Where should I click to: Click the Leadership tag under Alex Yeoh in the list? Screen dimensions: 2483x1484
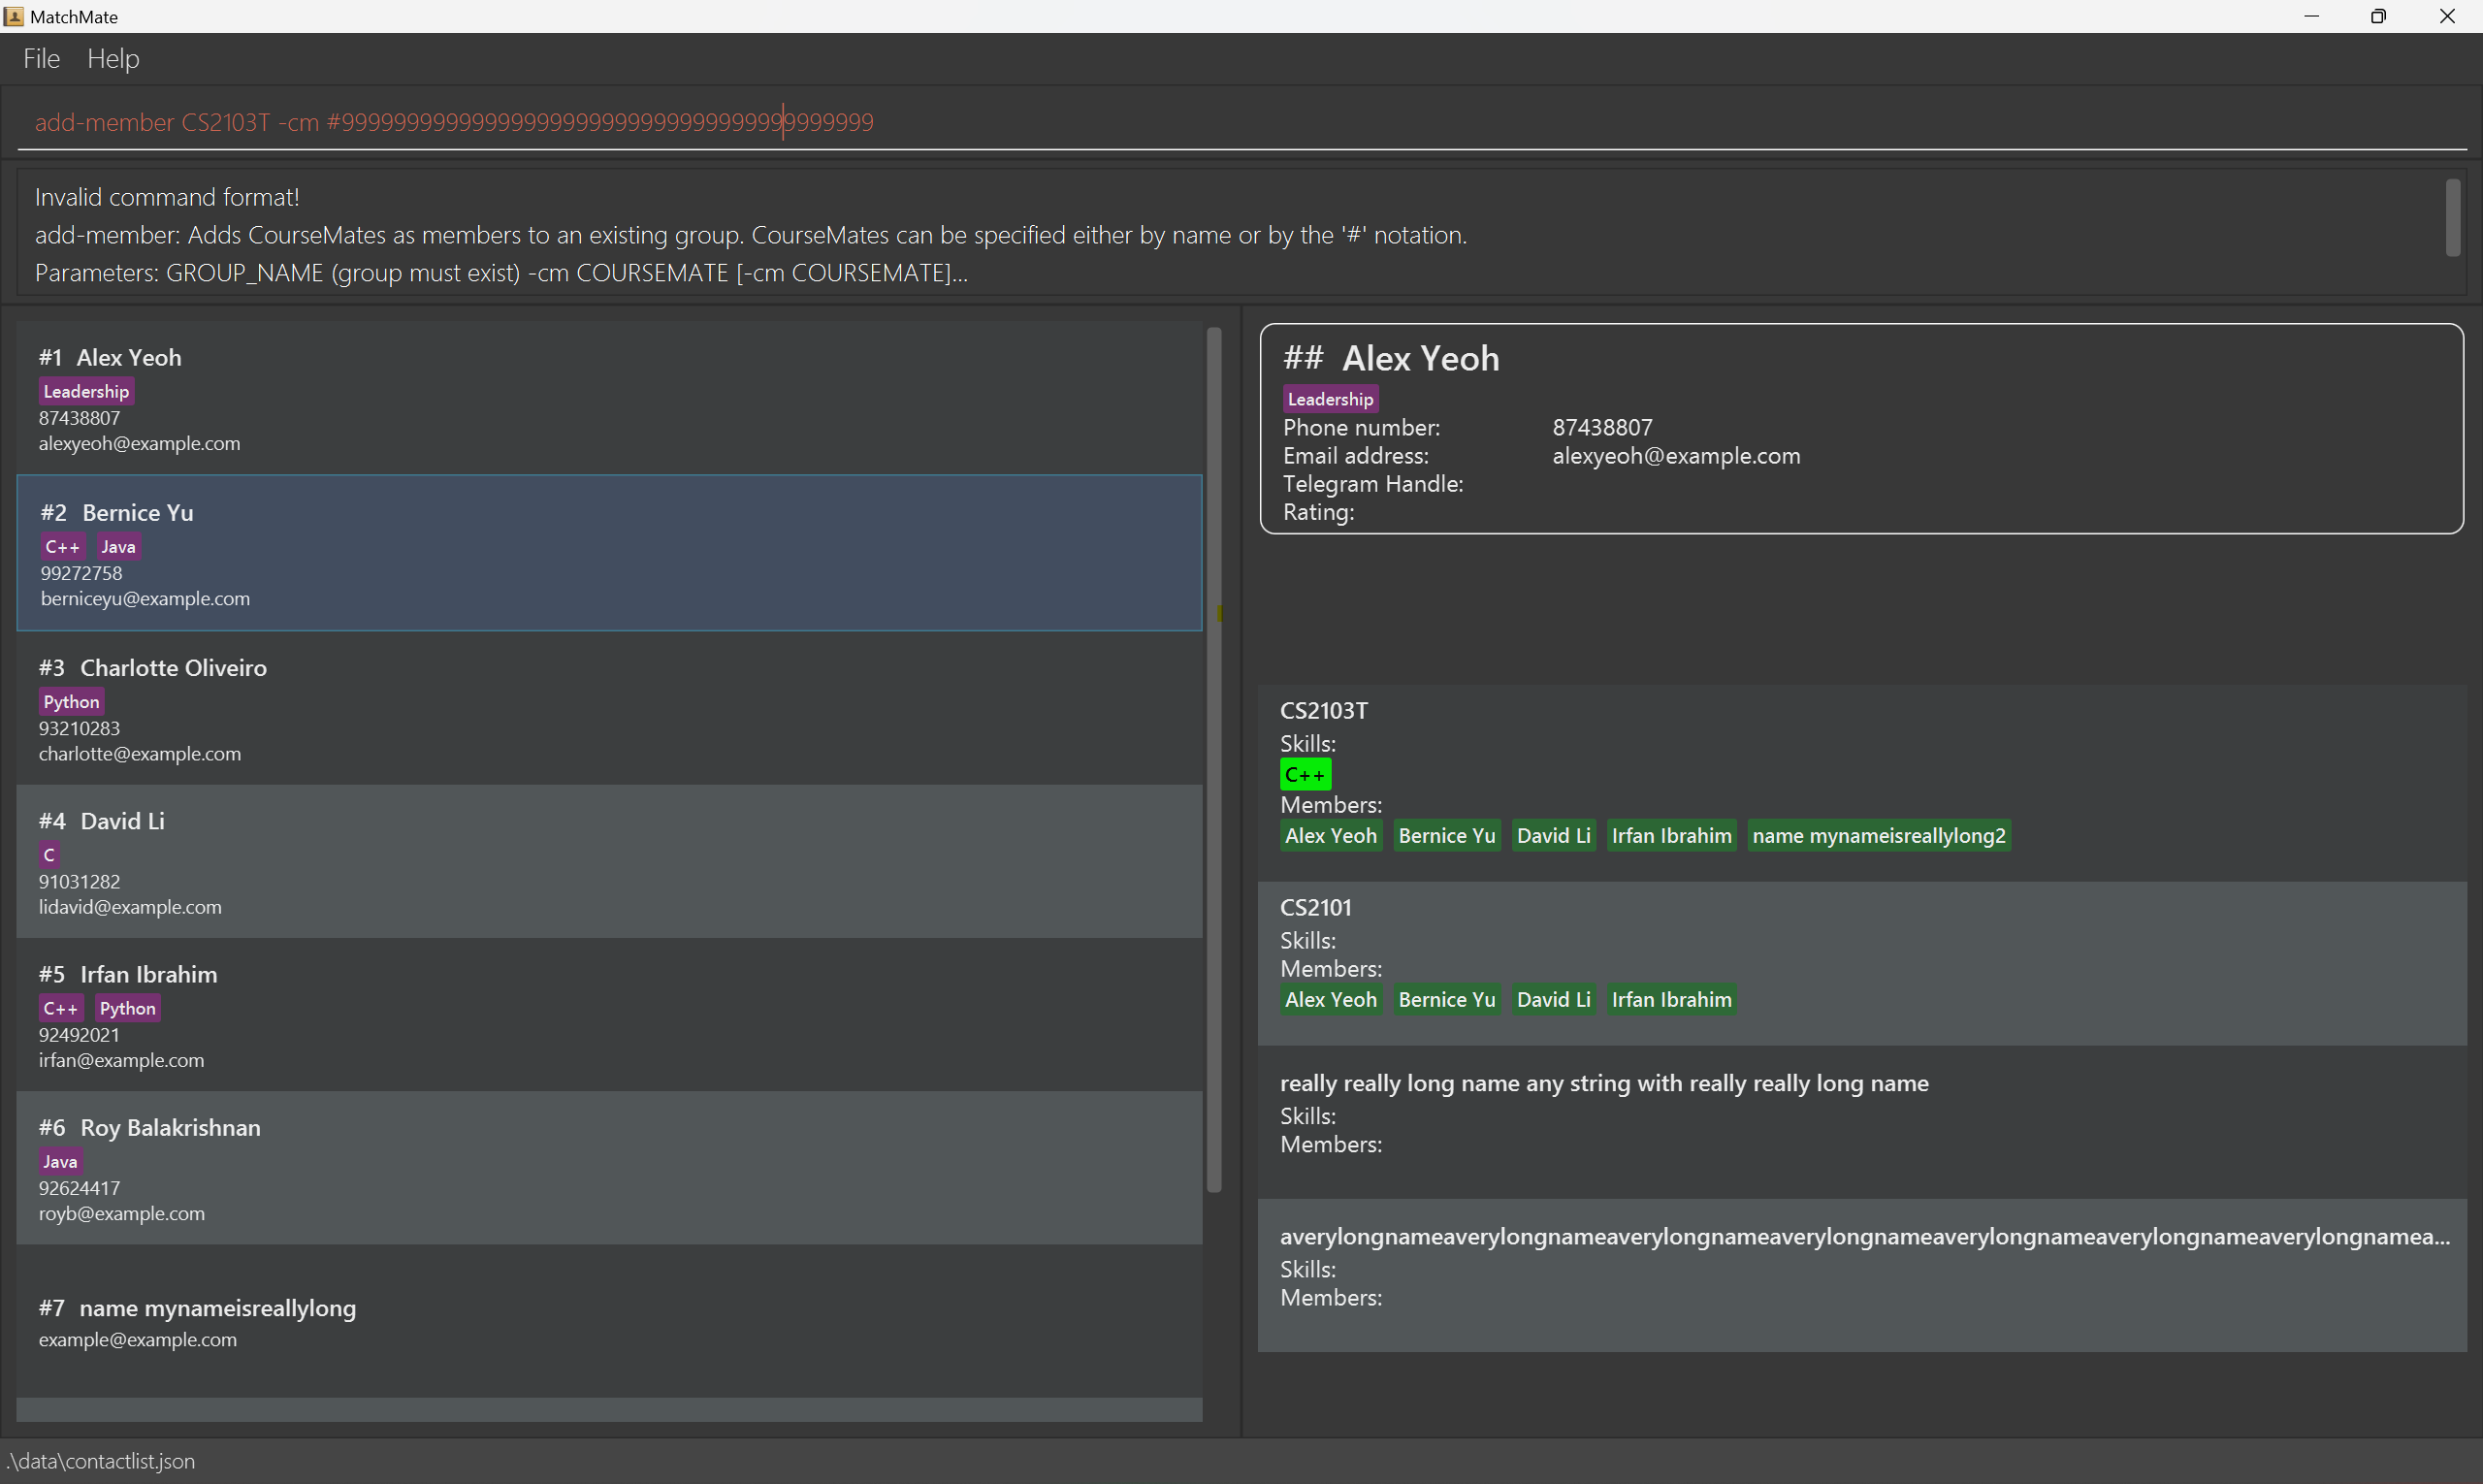pyautogui.click(x=86, y=391)
